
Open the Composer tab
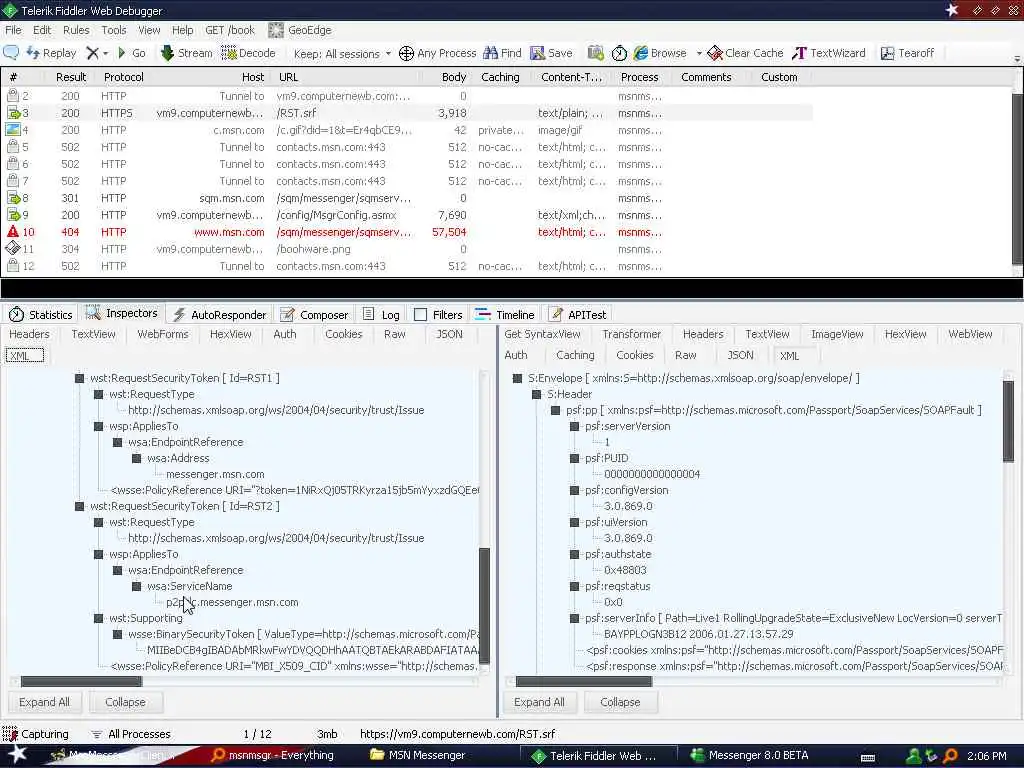click(315, 315)
